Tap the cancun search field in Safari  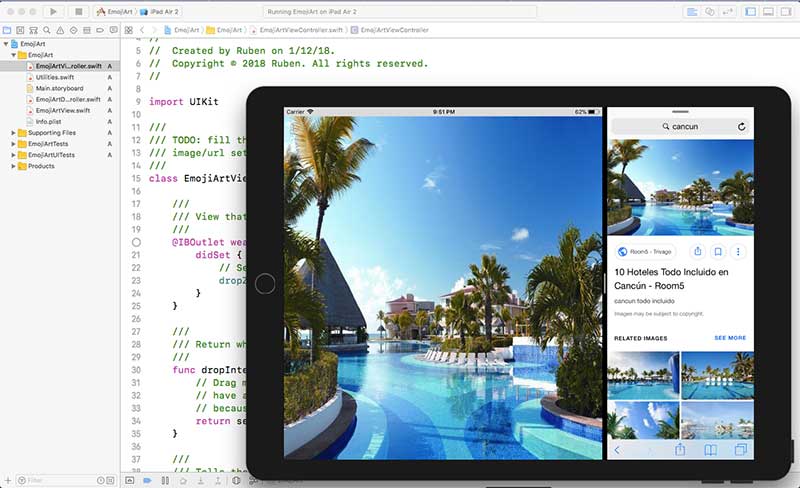tap(680, 127)
